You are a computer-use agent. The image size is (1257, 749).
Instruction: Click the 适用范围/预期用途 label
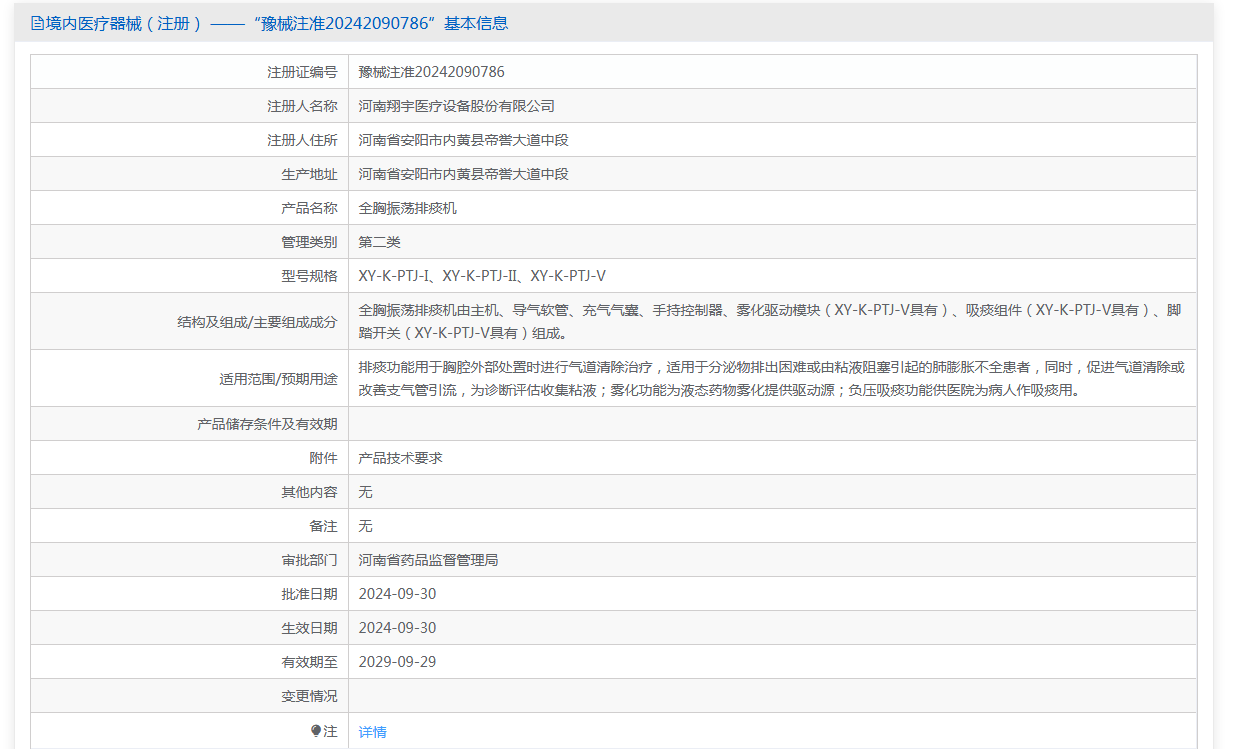(x=278, y=379)
